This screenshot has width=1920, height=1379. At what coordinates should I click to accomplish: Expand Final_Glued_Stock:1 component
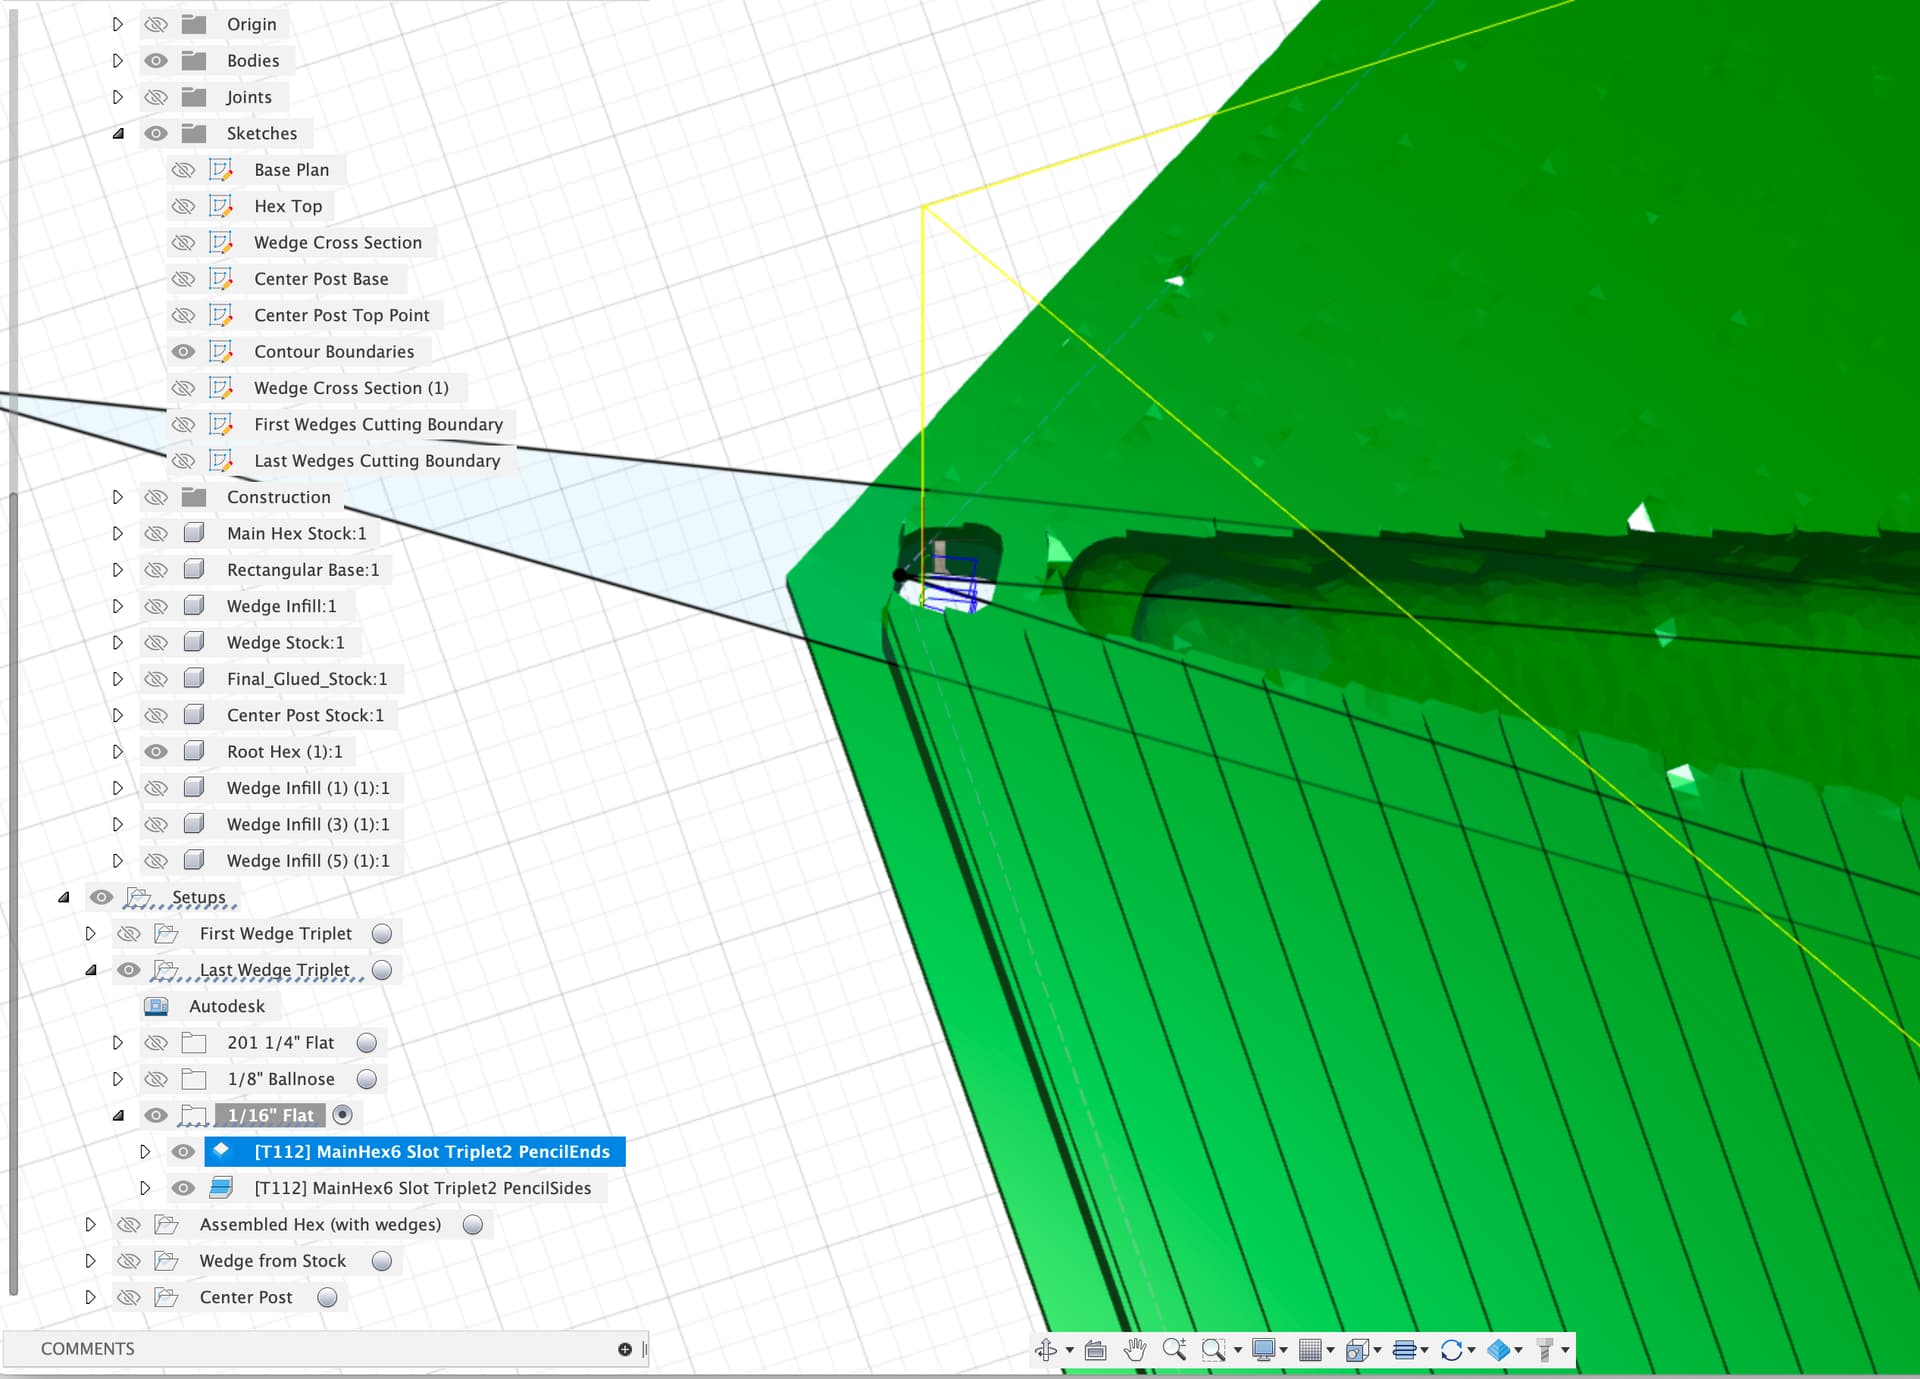(118, 679)
